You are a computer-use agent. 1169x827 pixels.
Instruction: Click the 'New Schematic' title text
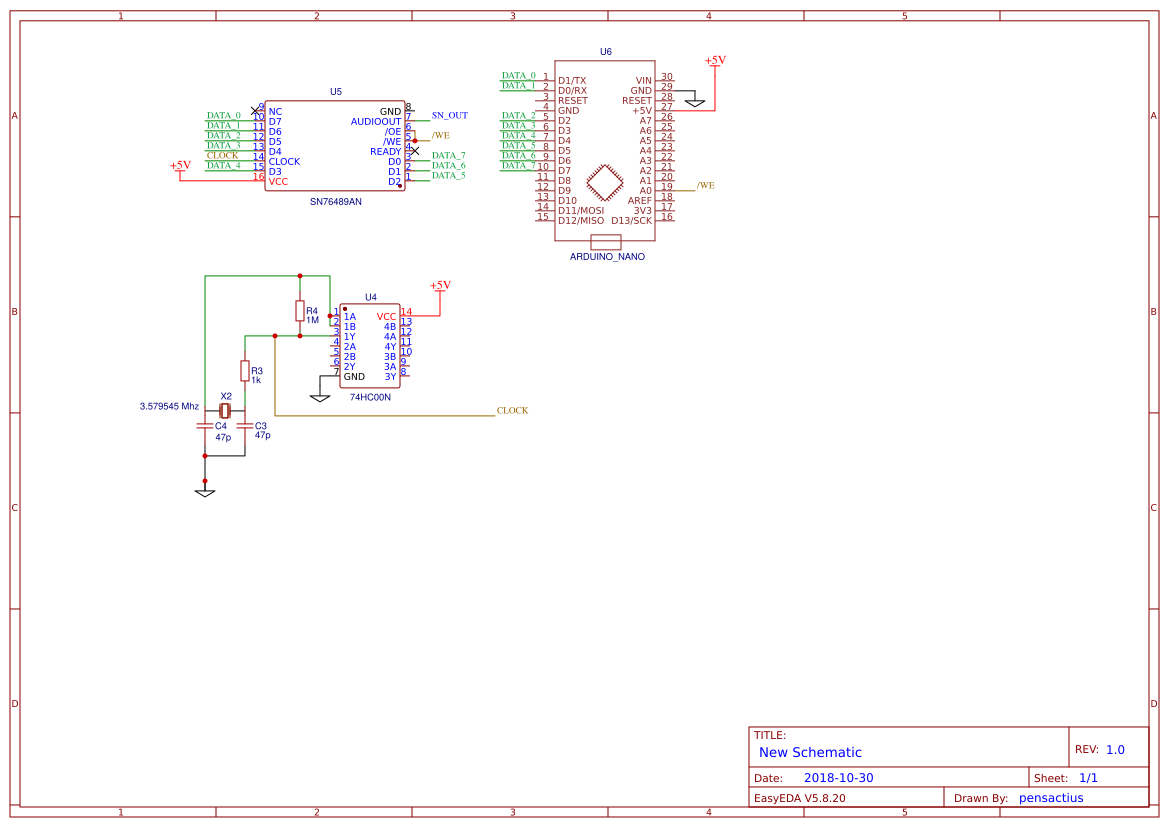[x=810, y=753]
